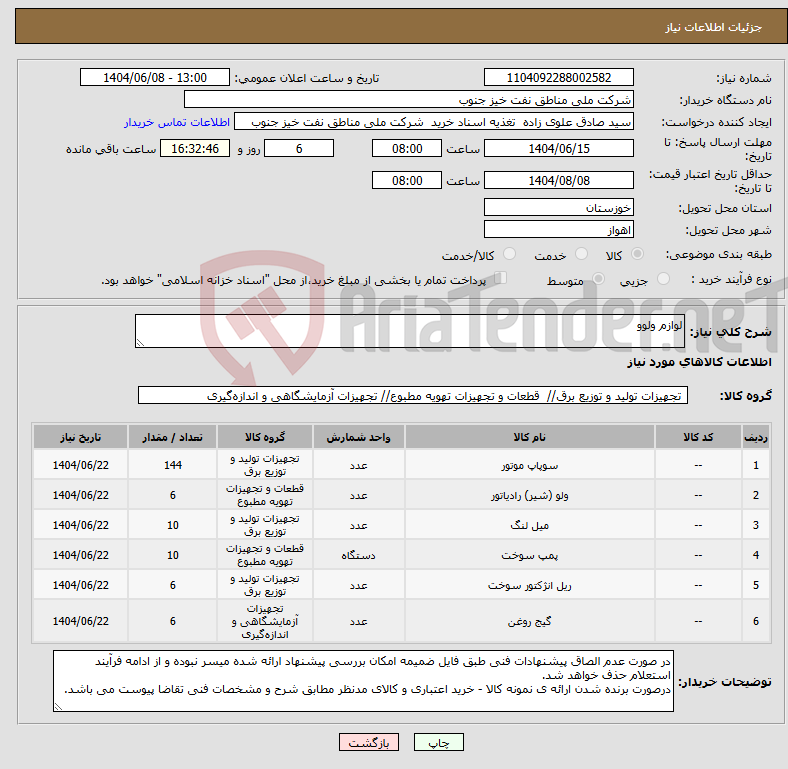Click the شماره نیاز number field
This screenshot has width=788, height=769.
point(558,77)
